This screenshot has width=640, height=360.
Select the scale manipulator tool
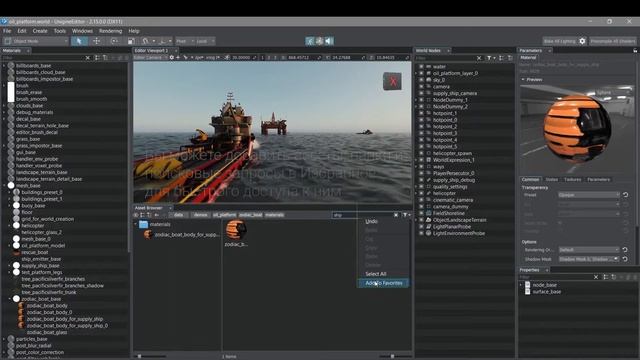tap(131, 41)
